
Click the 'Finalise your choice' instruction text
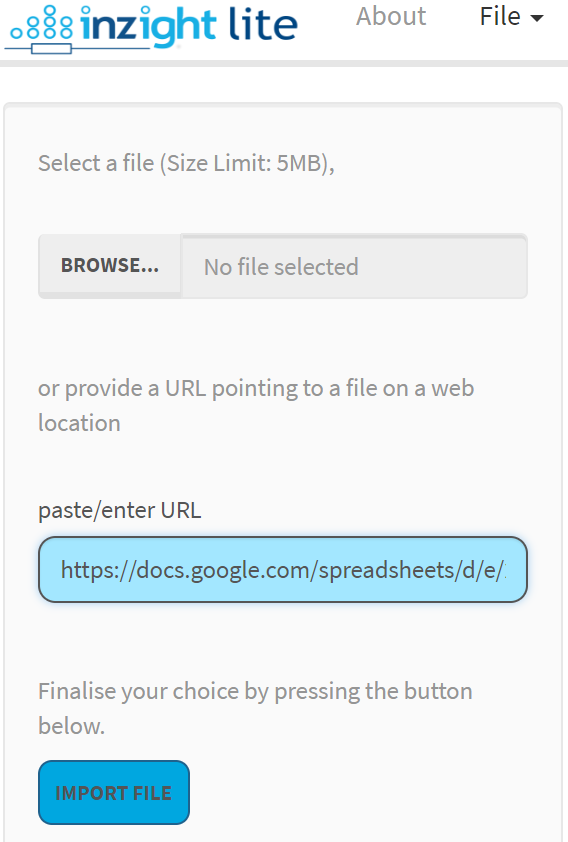click(255, 708)
